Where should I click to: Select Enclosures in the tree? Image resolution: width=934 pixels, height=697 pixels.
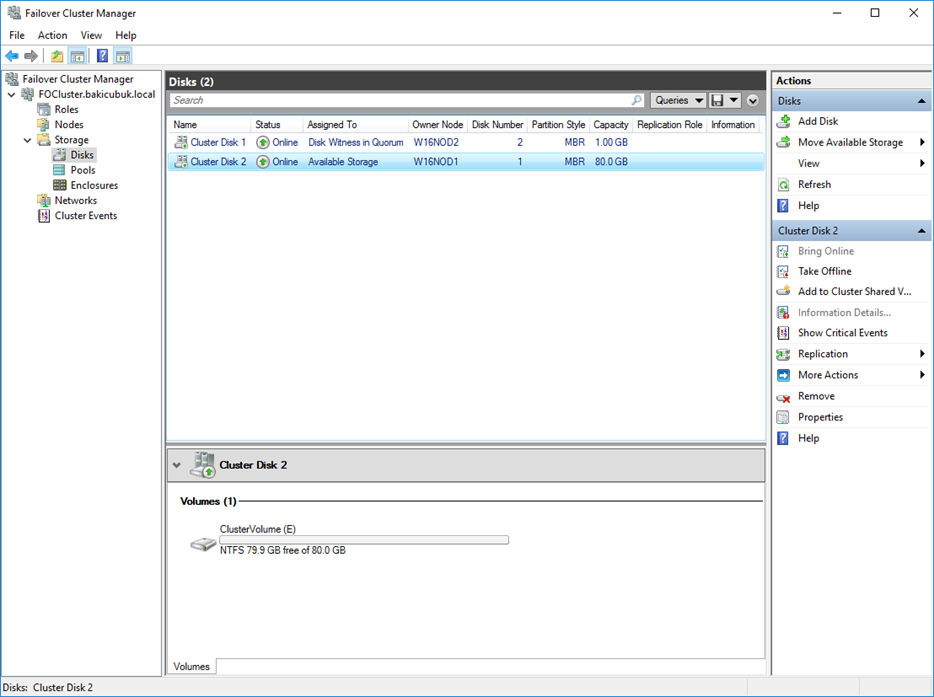[94, 185]
